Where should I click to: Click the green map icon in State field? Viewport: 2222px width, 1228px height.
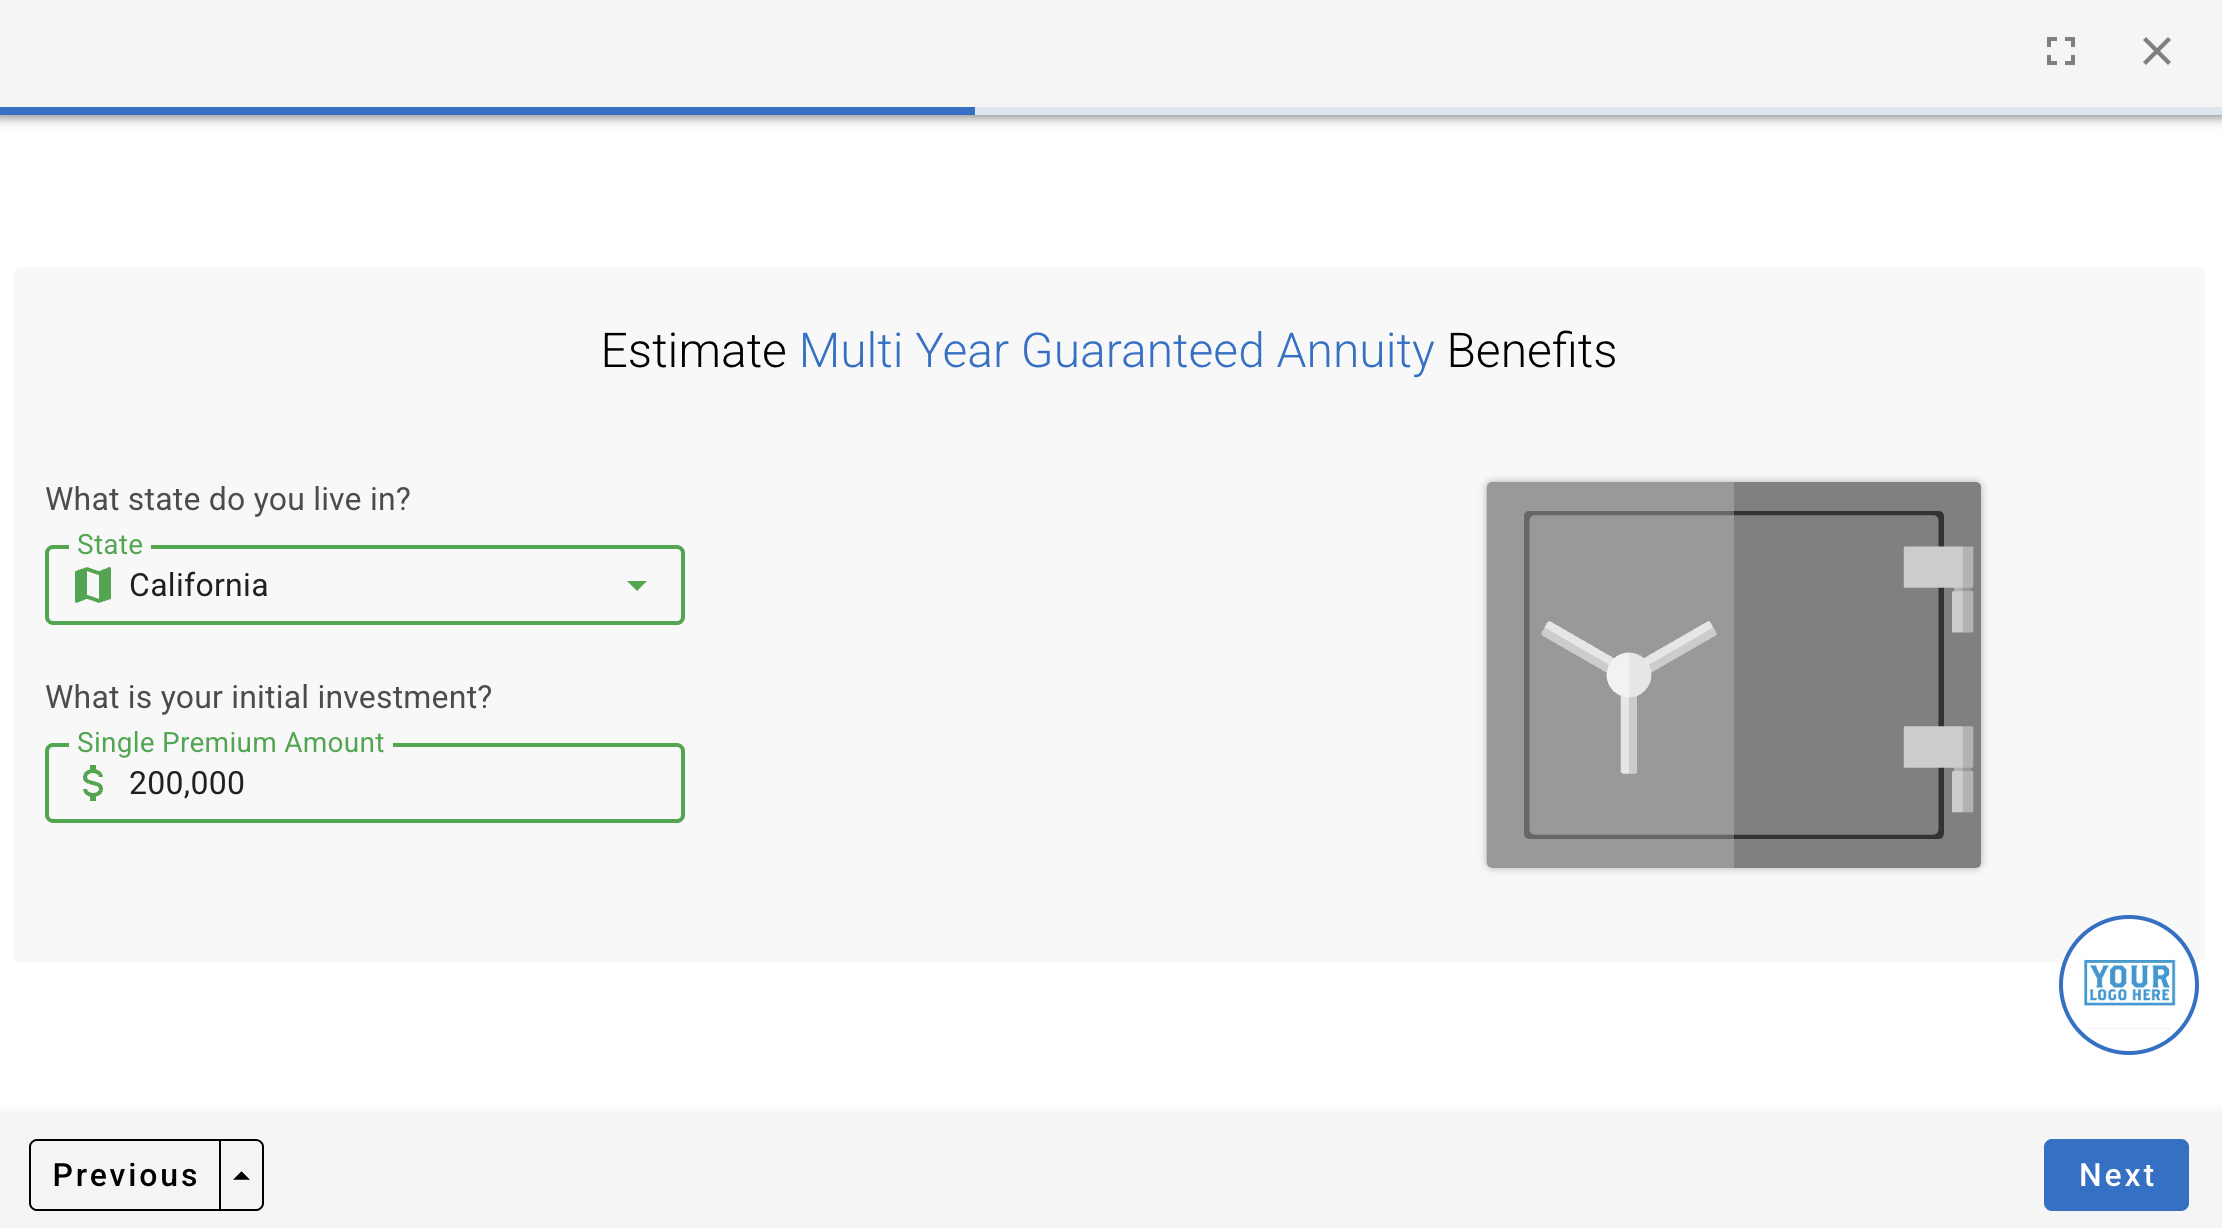(x=93, y=585)
